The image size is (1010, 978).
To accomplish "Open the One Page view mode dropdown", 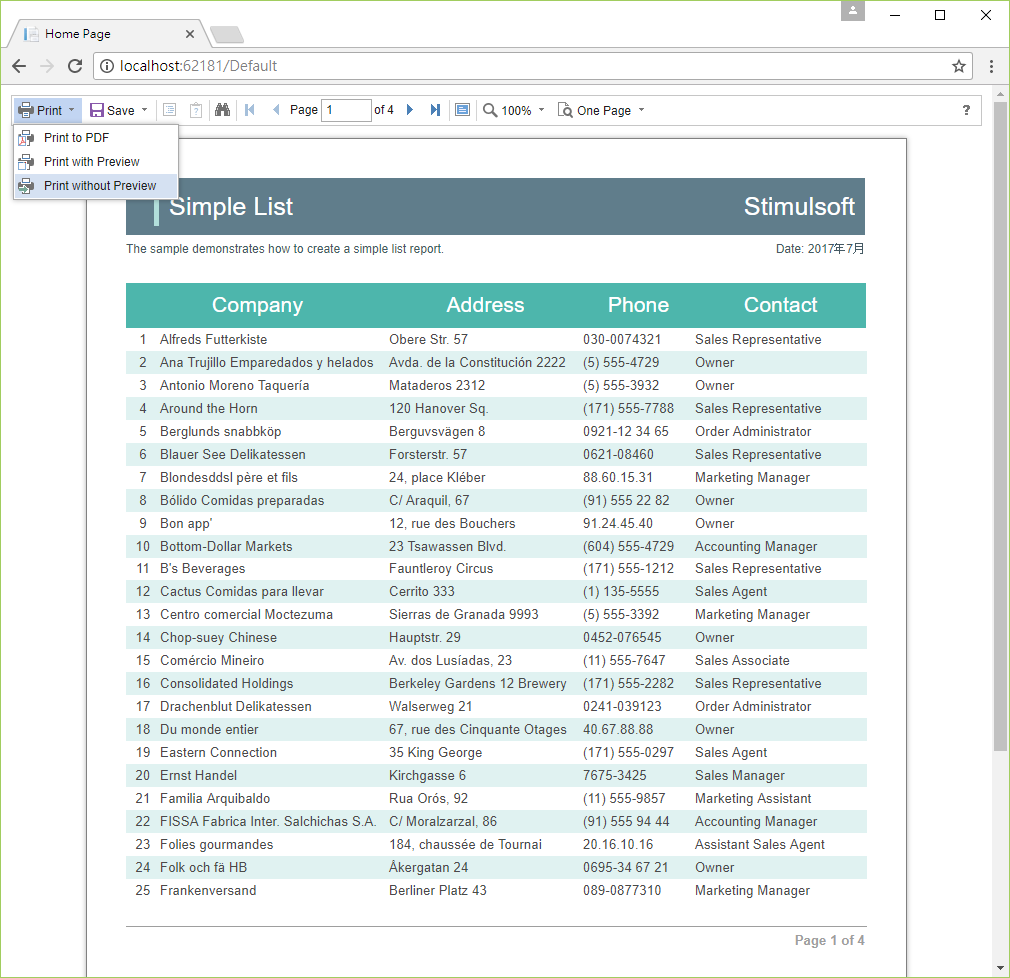I will [x=601, y=110].
